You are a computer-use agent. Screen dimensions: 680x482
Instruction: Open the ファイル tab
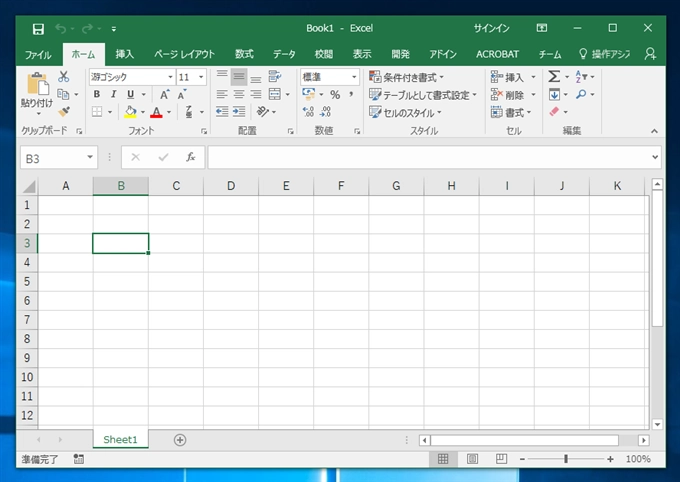coord(38,54)
